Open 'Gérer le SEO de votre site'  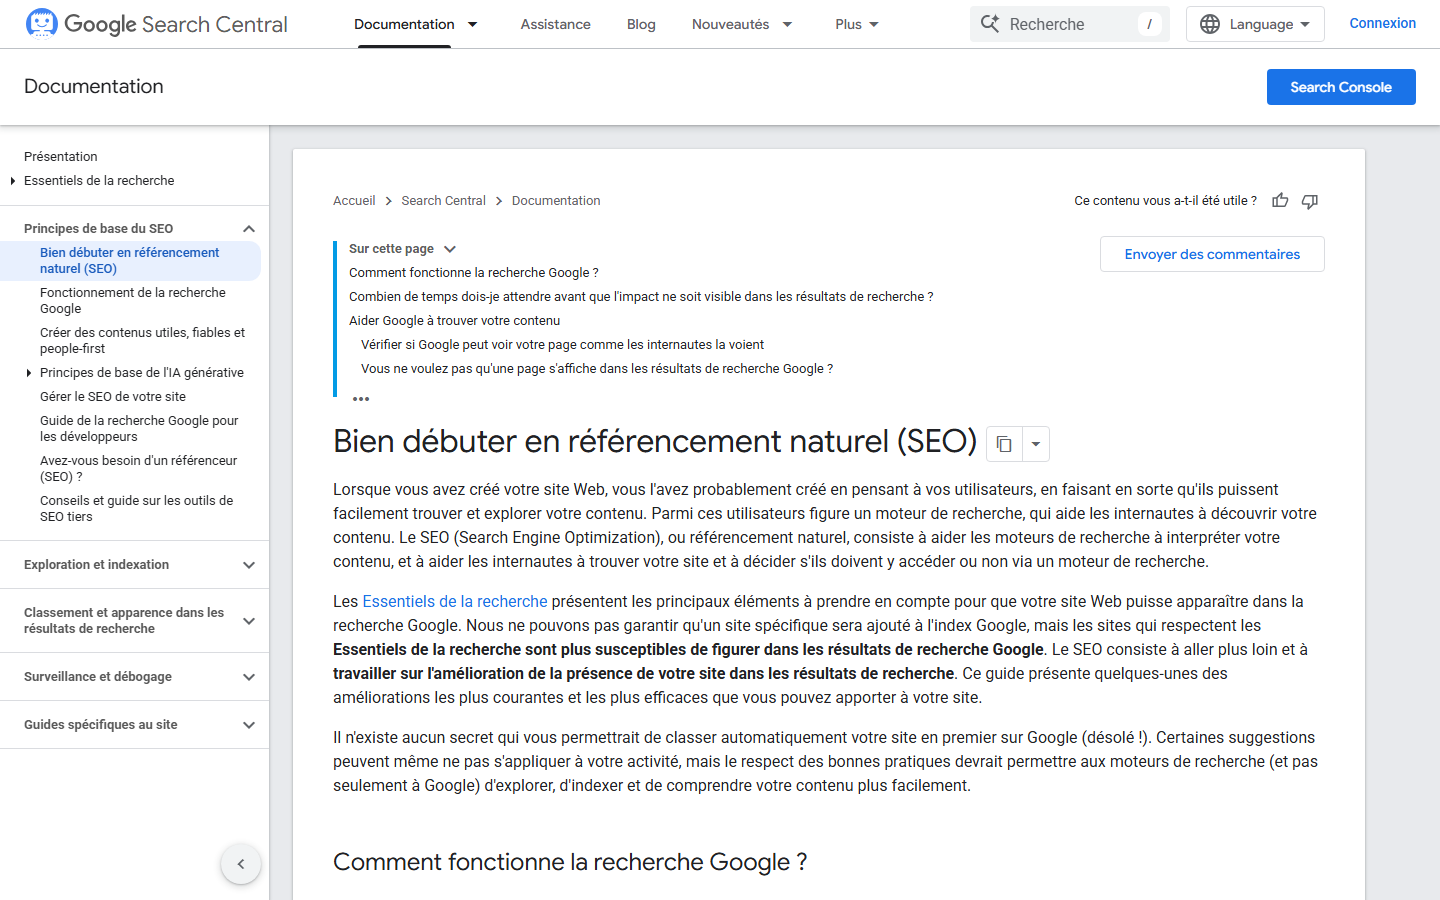click(x=113, y=397)
